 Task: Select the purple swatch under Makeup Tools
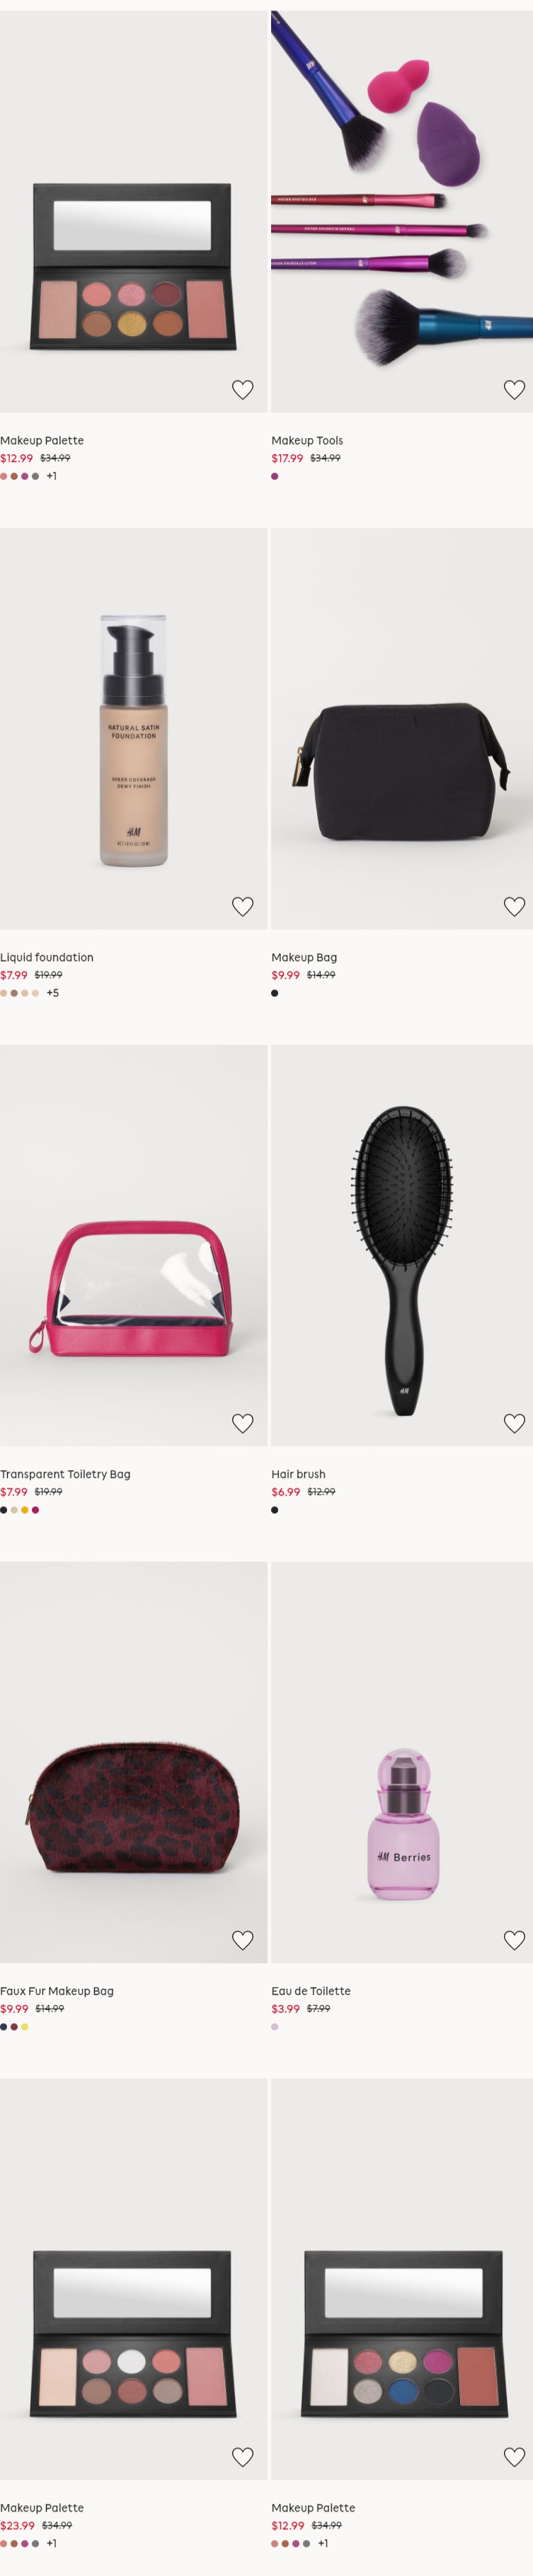[x=275, y=476]
